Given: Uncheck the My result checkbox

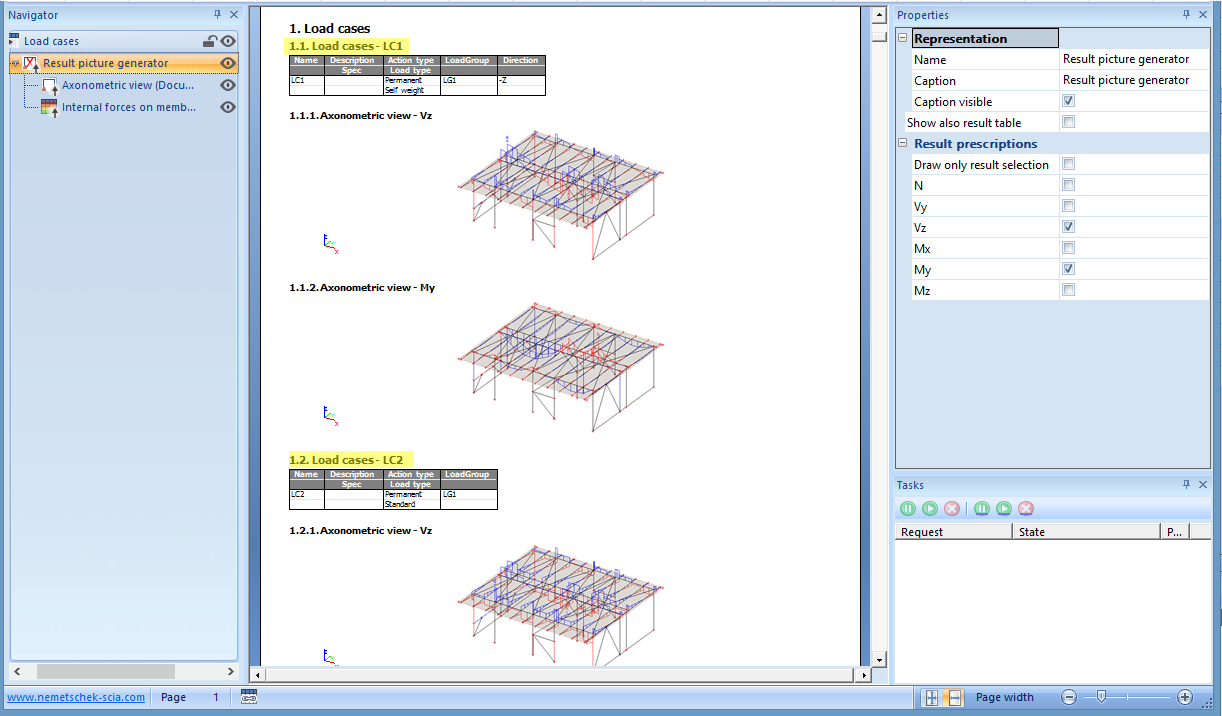Looking at the screenshot, I should (1069, 269).
